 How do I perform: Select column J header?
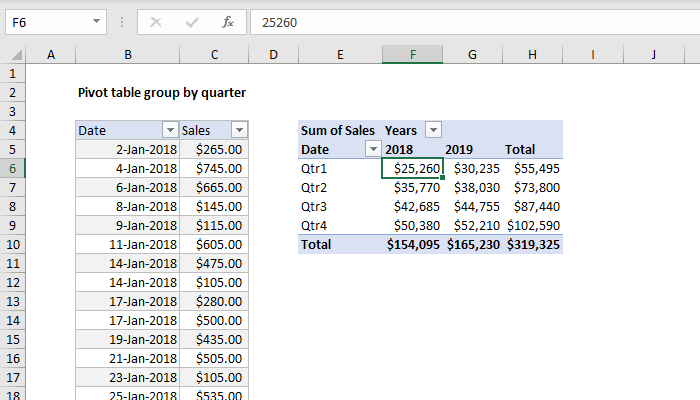coord(654,54)
